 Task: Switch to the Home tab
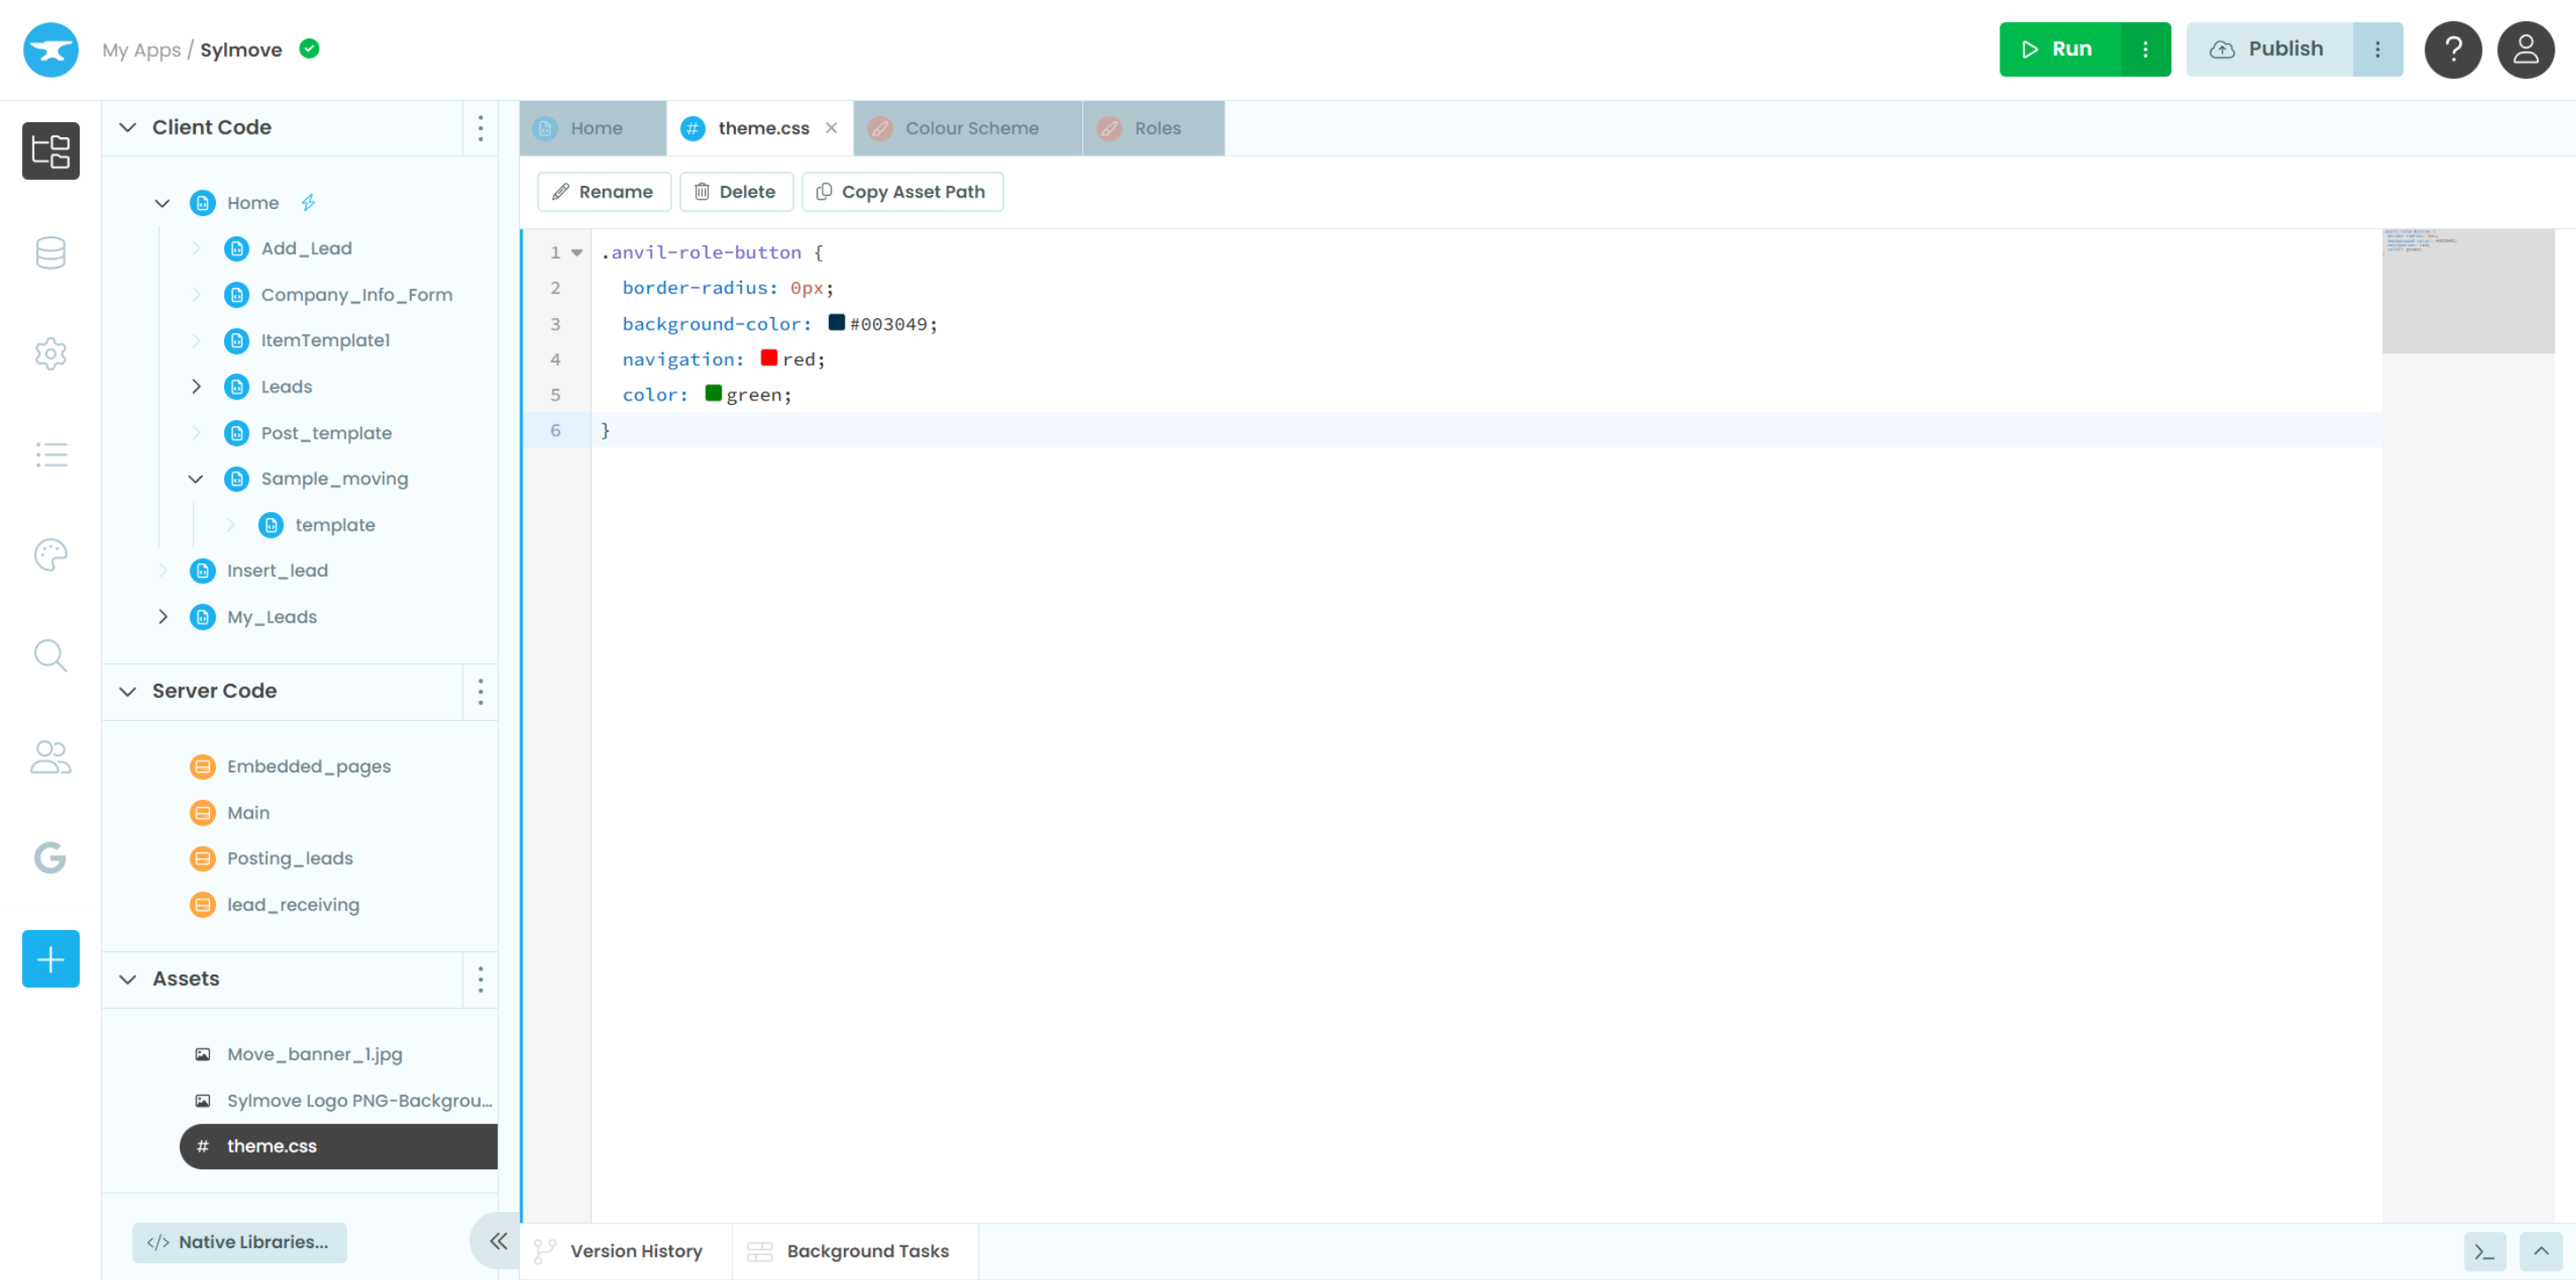[593, 128]
